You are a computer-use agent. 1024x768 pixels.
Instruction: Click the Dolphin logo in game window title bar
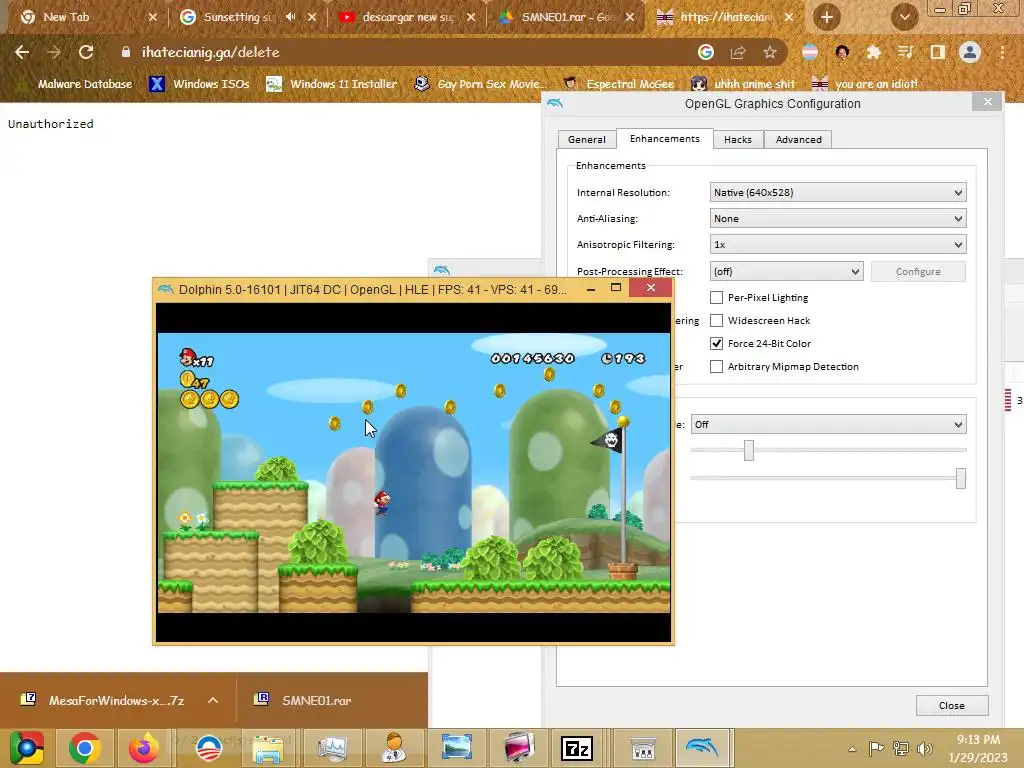click(x=165, y=289)
